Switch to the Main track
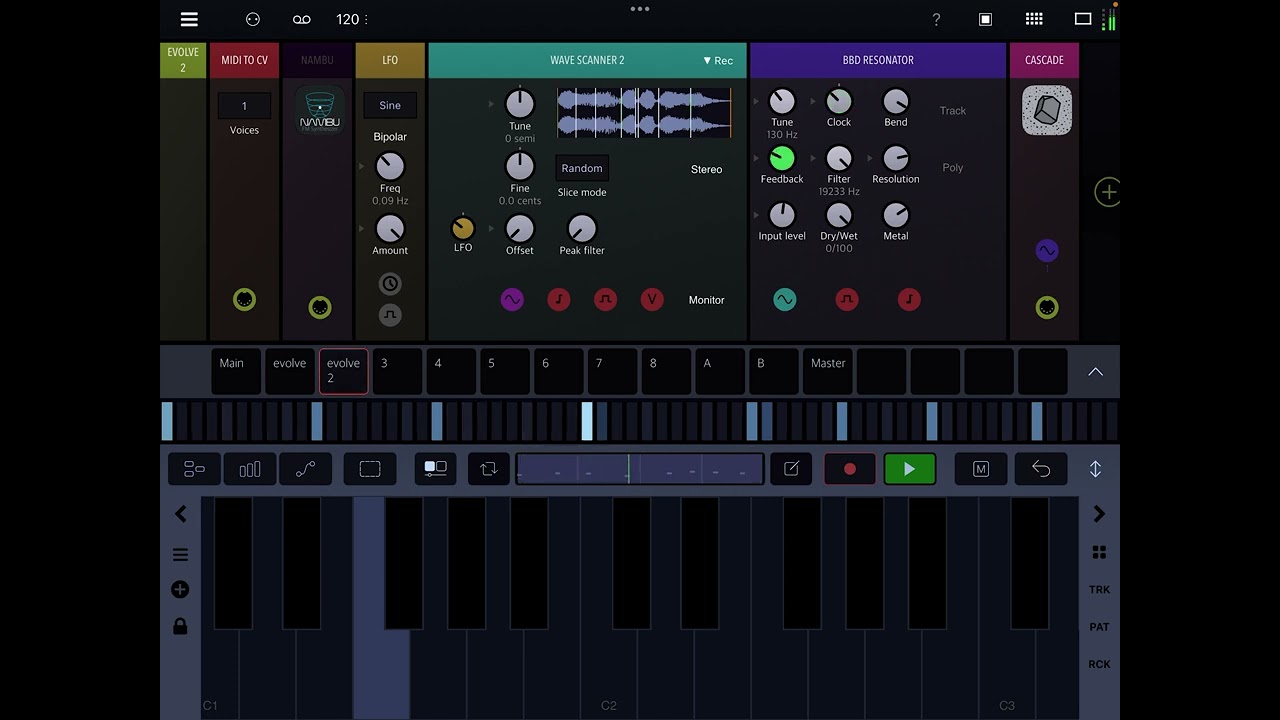The width and height of the screenshot is (1280, 720). tap(236, 372)
